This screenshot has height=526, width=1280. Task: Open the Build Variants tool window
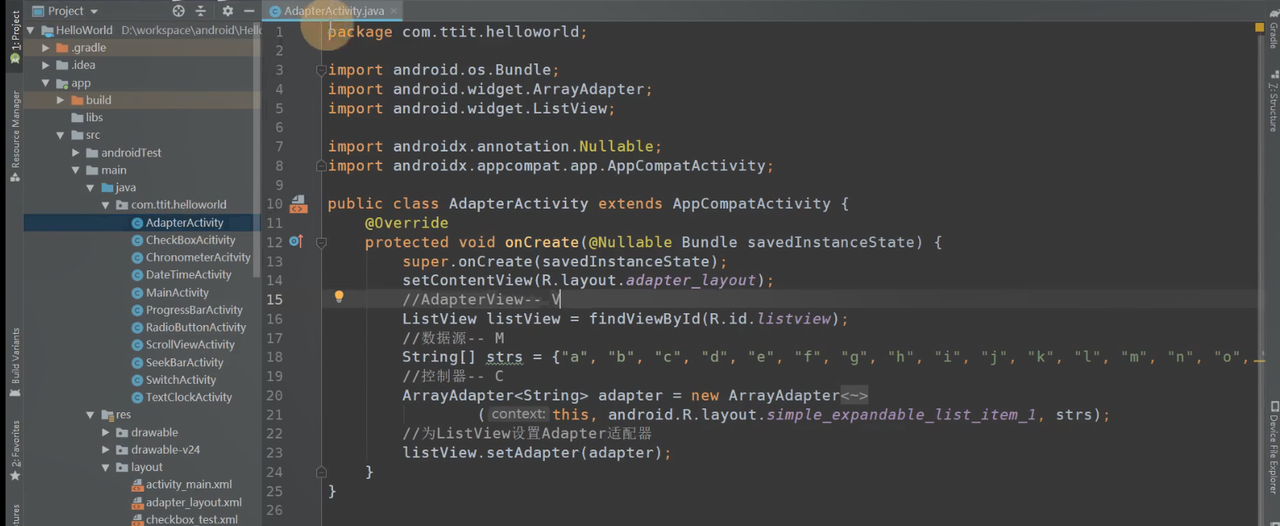[x=15, y=362]
